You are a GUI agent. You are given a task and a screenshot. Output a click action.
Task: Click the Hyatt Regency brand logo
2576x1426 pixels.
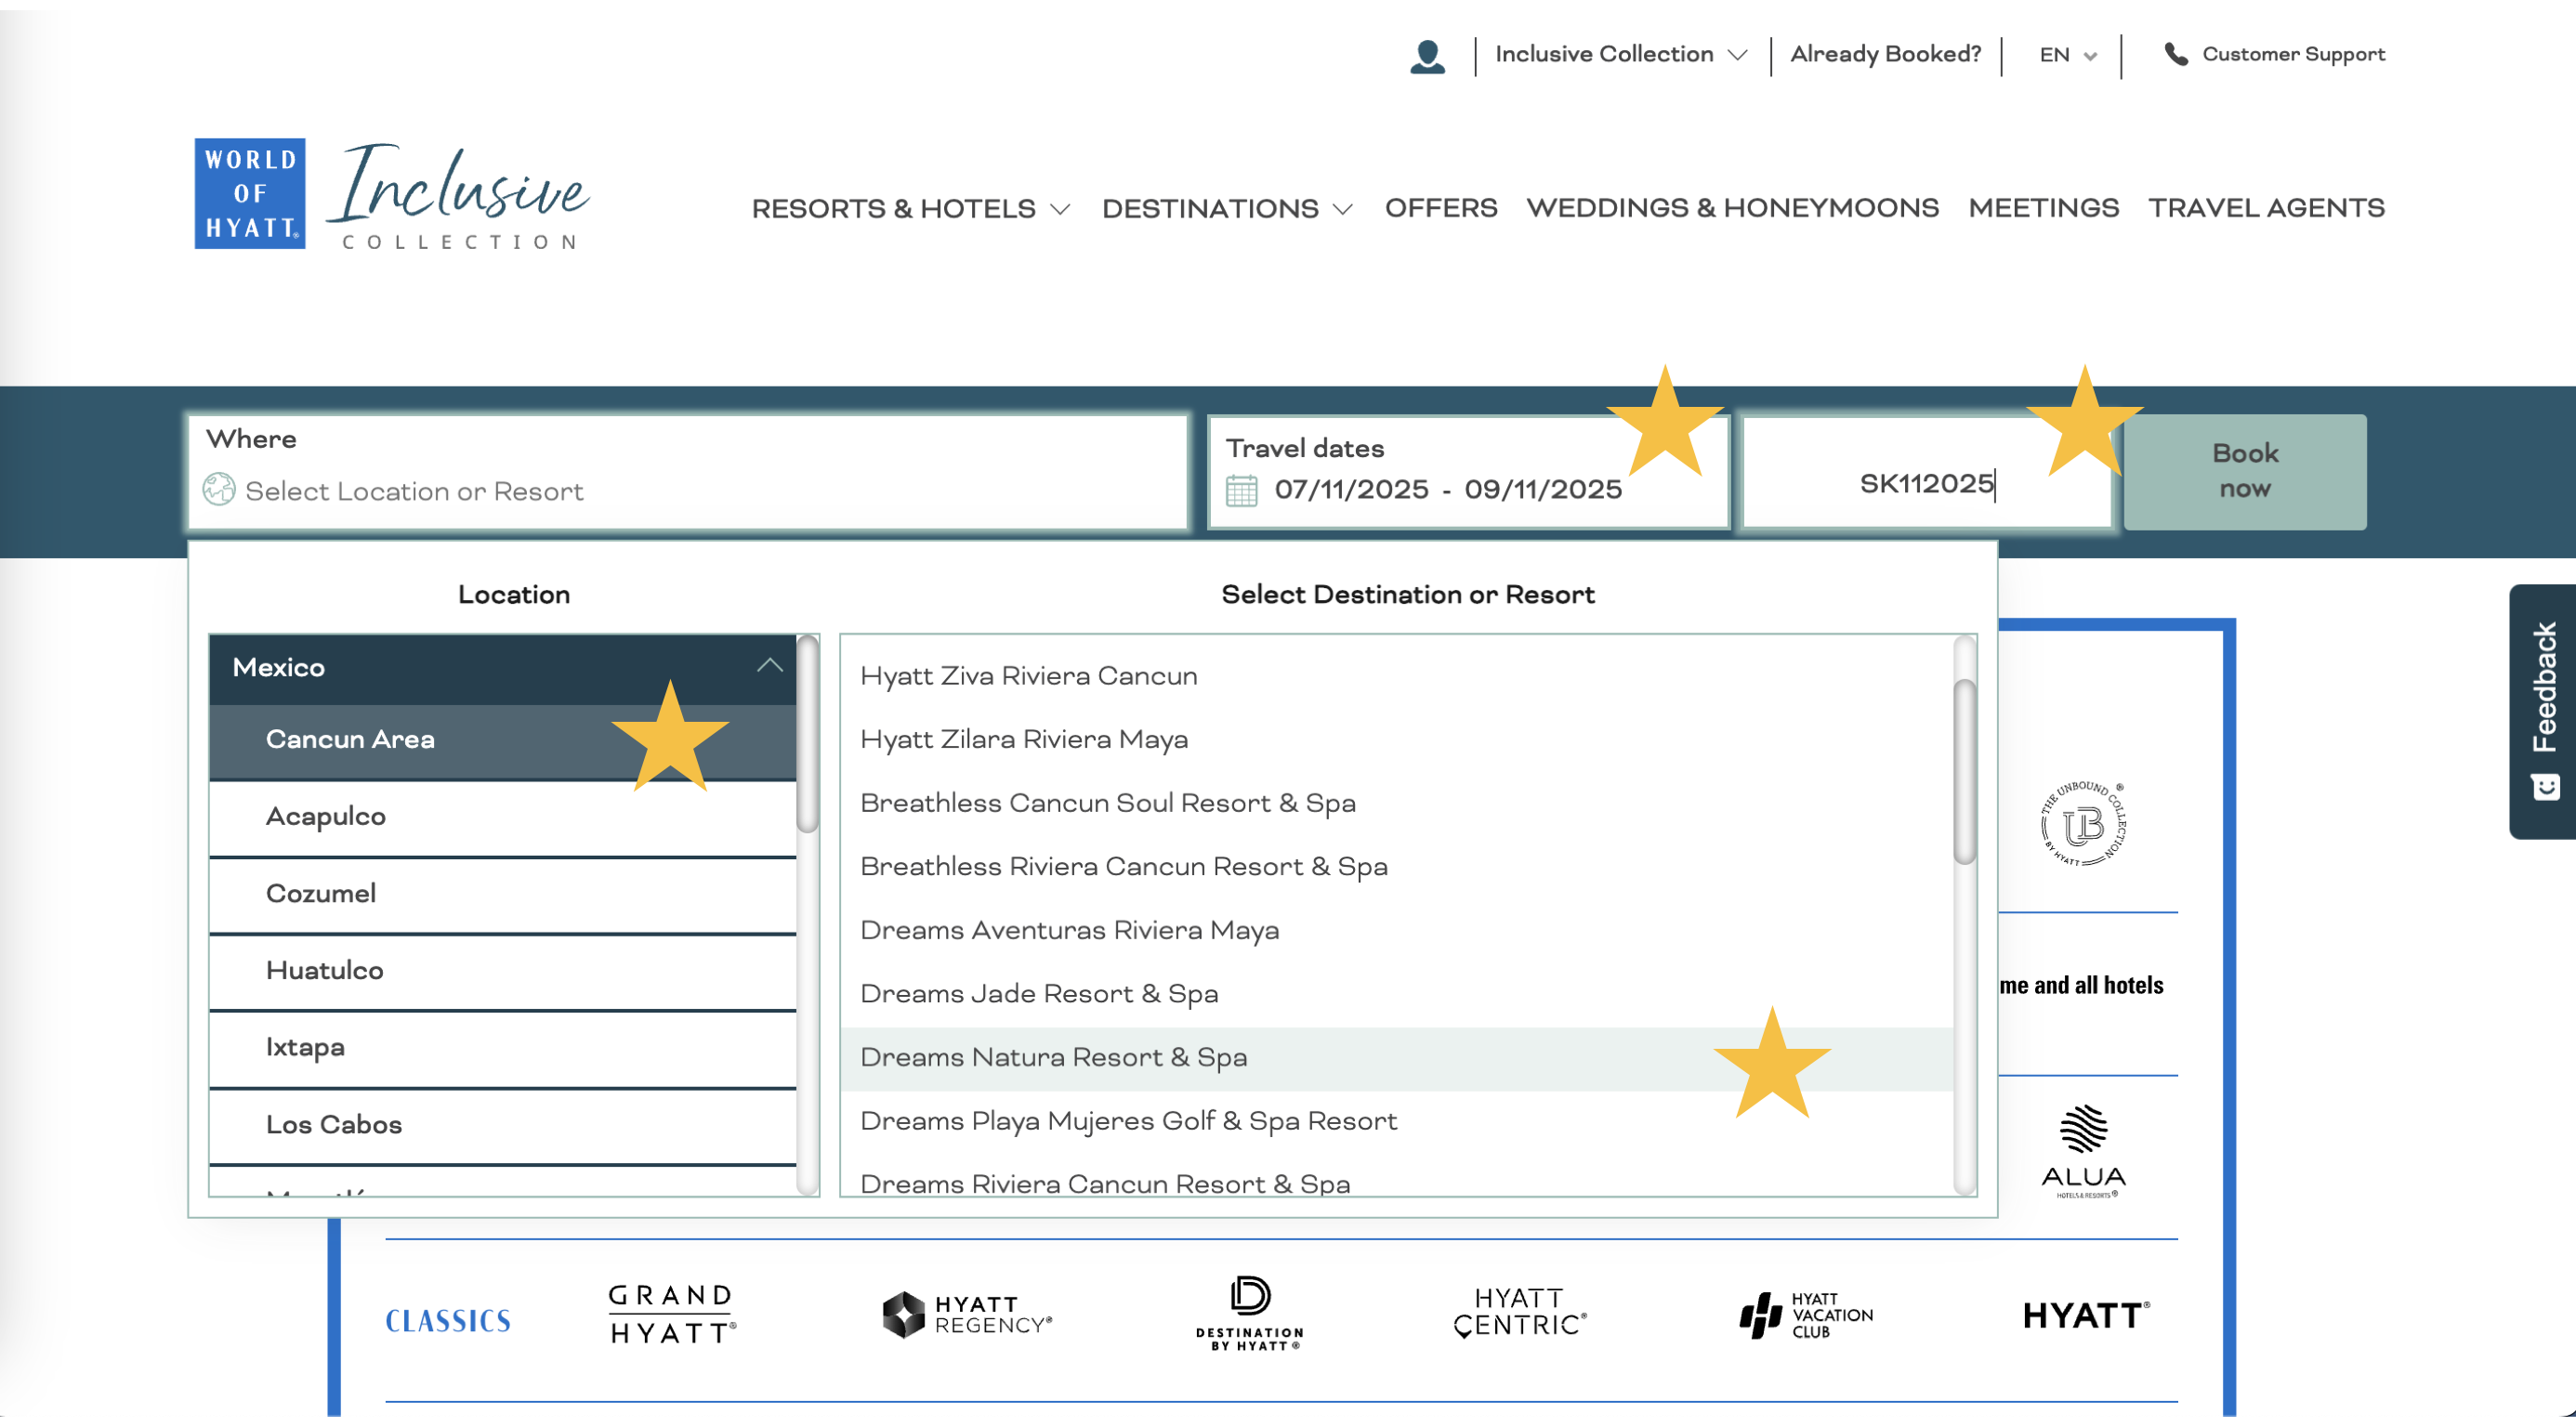click(967, 1314)
